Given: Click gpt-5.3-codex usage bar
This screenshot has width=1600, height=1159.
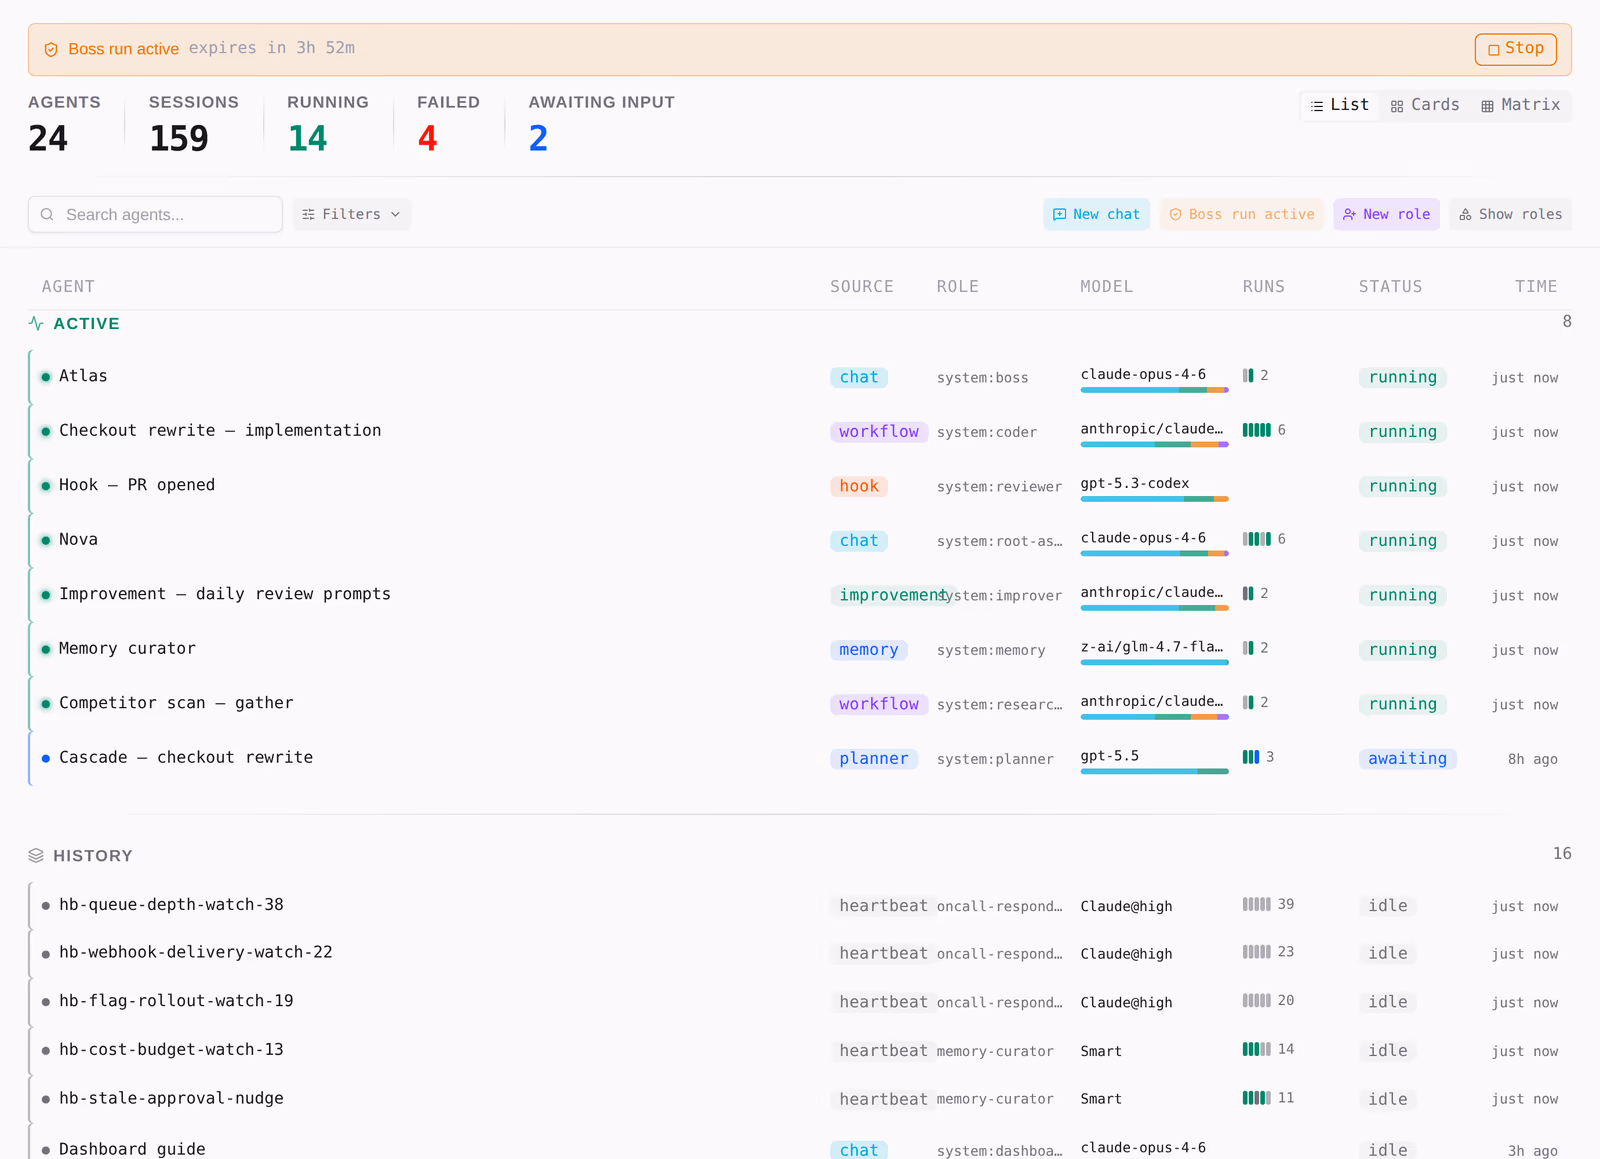Looking at the screenshot, I should [x=1154, y=499].
